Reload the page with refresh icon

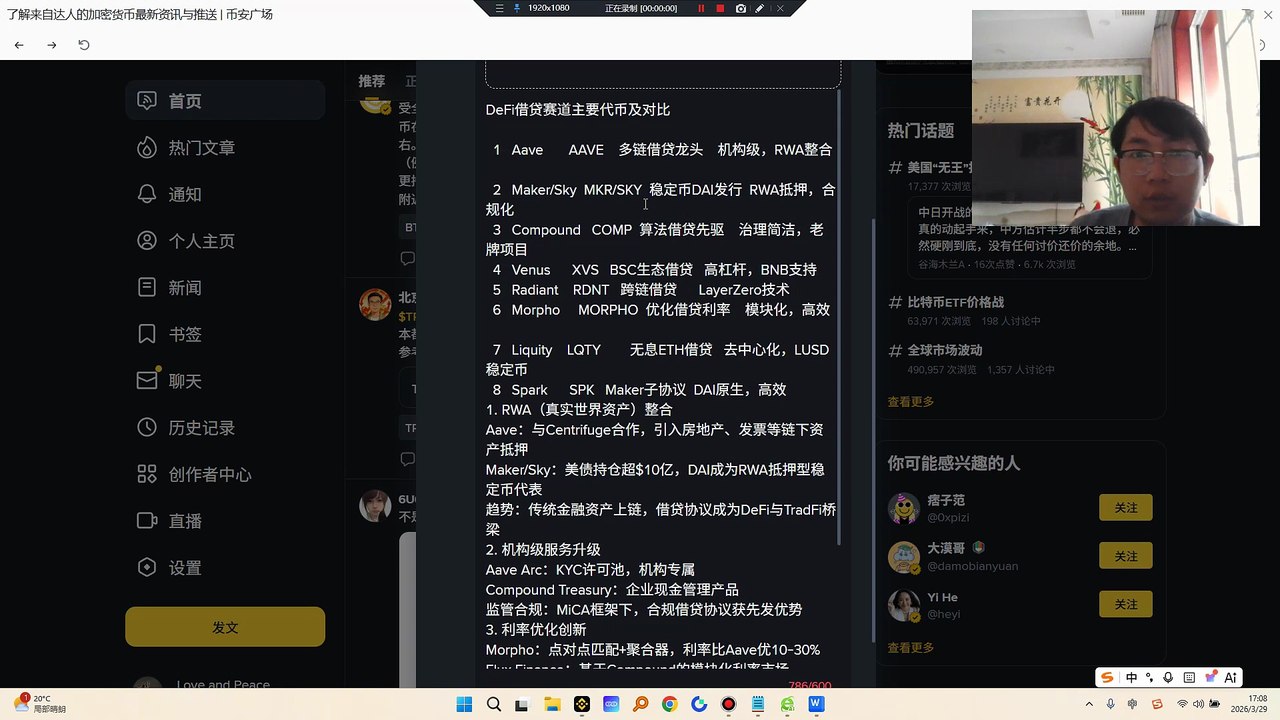(x=84, y=45)
